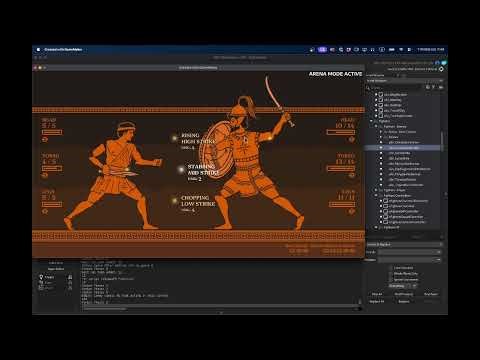Select the shield icon under player's LEGS bar

tap(45, 211)
